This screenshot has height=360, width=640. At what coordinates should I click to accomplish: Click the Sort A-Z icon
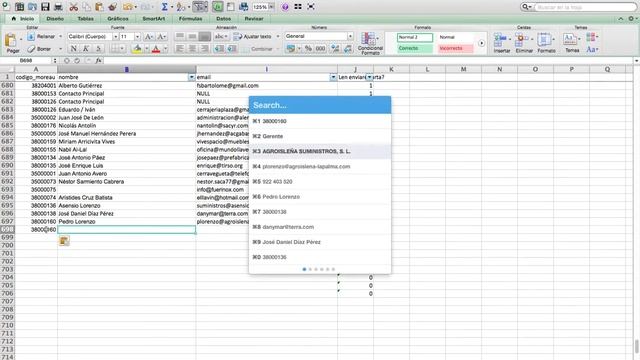[180, 7]
